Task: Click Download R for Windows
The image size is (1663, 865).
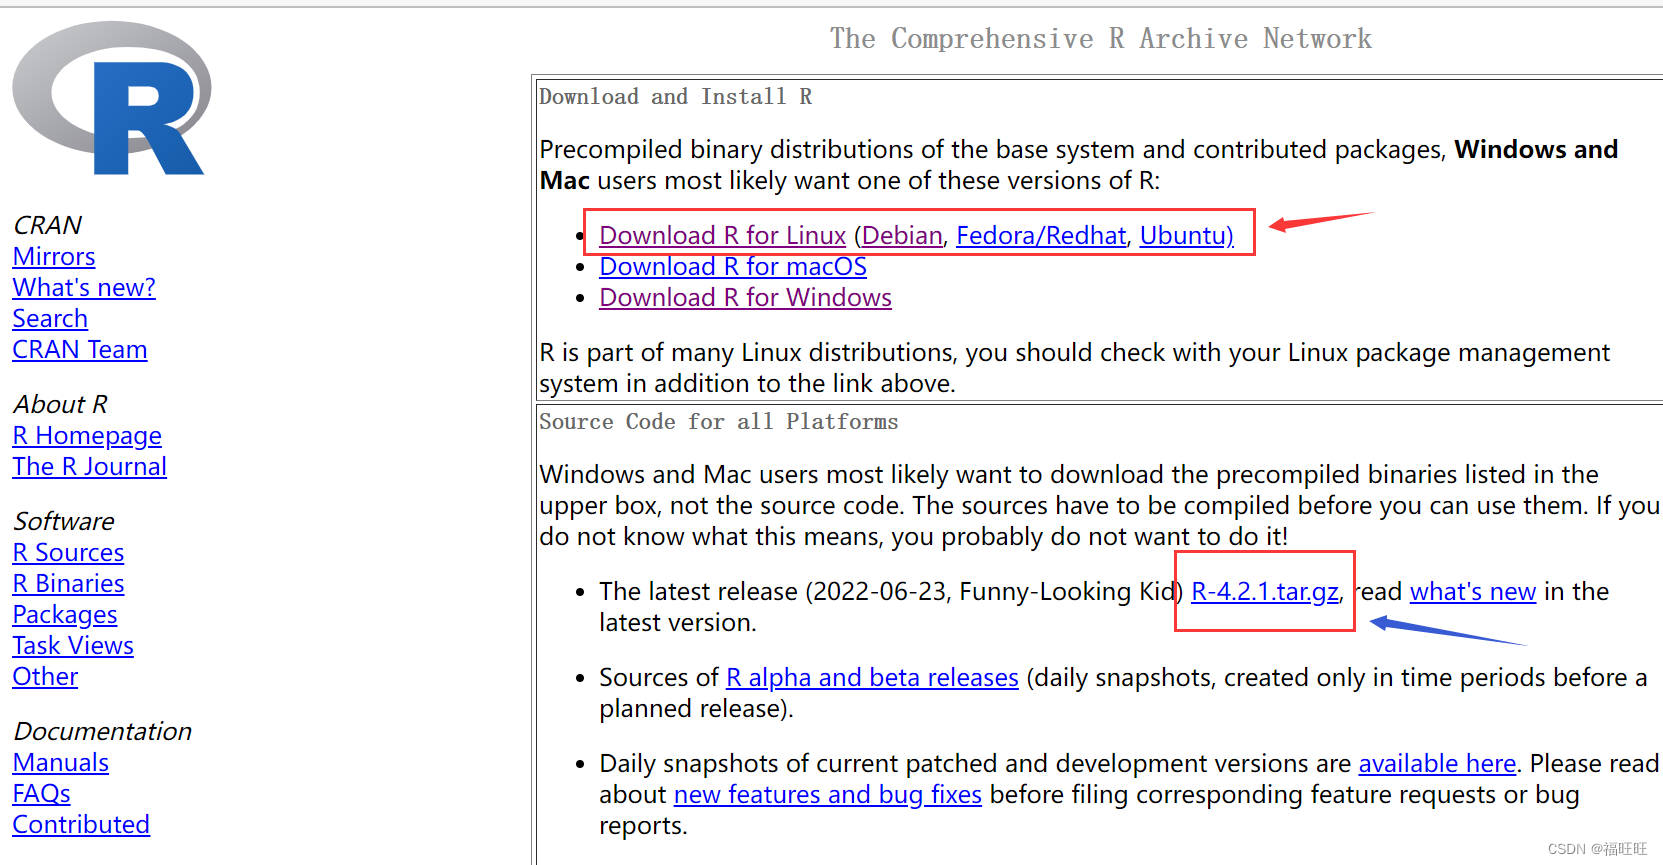Action: [746, 298]
